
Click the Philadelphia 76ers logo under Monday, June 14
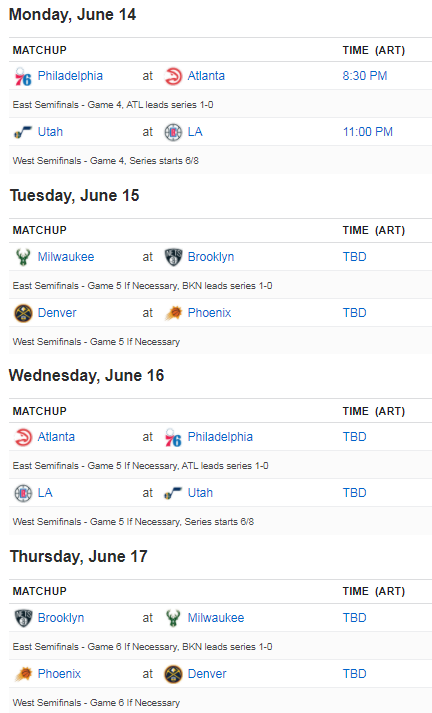click(23, 76)
